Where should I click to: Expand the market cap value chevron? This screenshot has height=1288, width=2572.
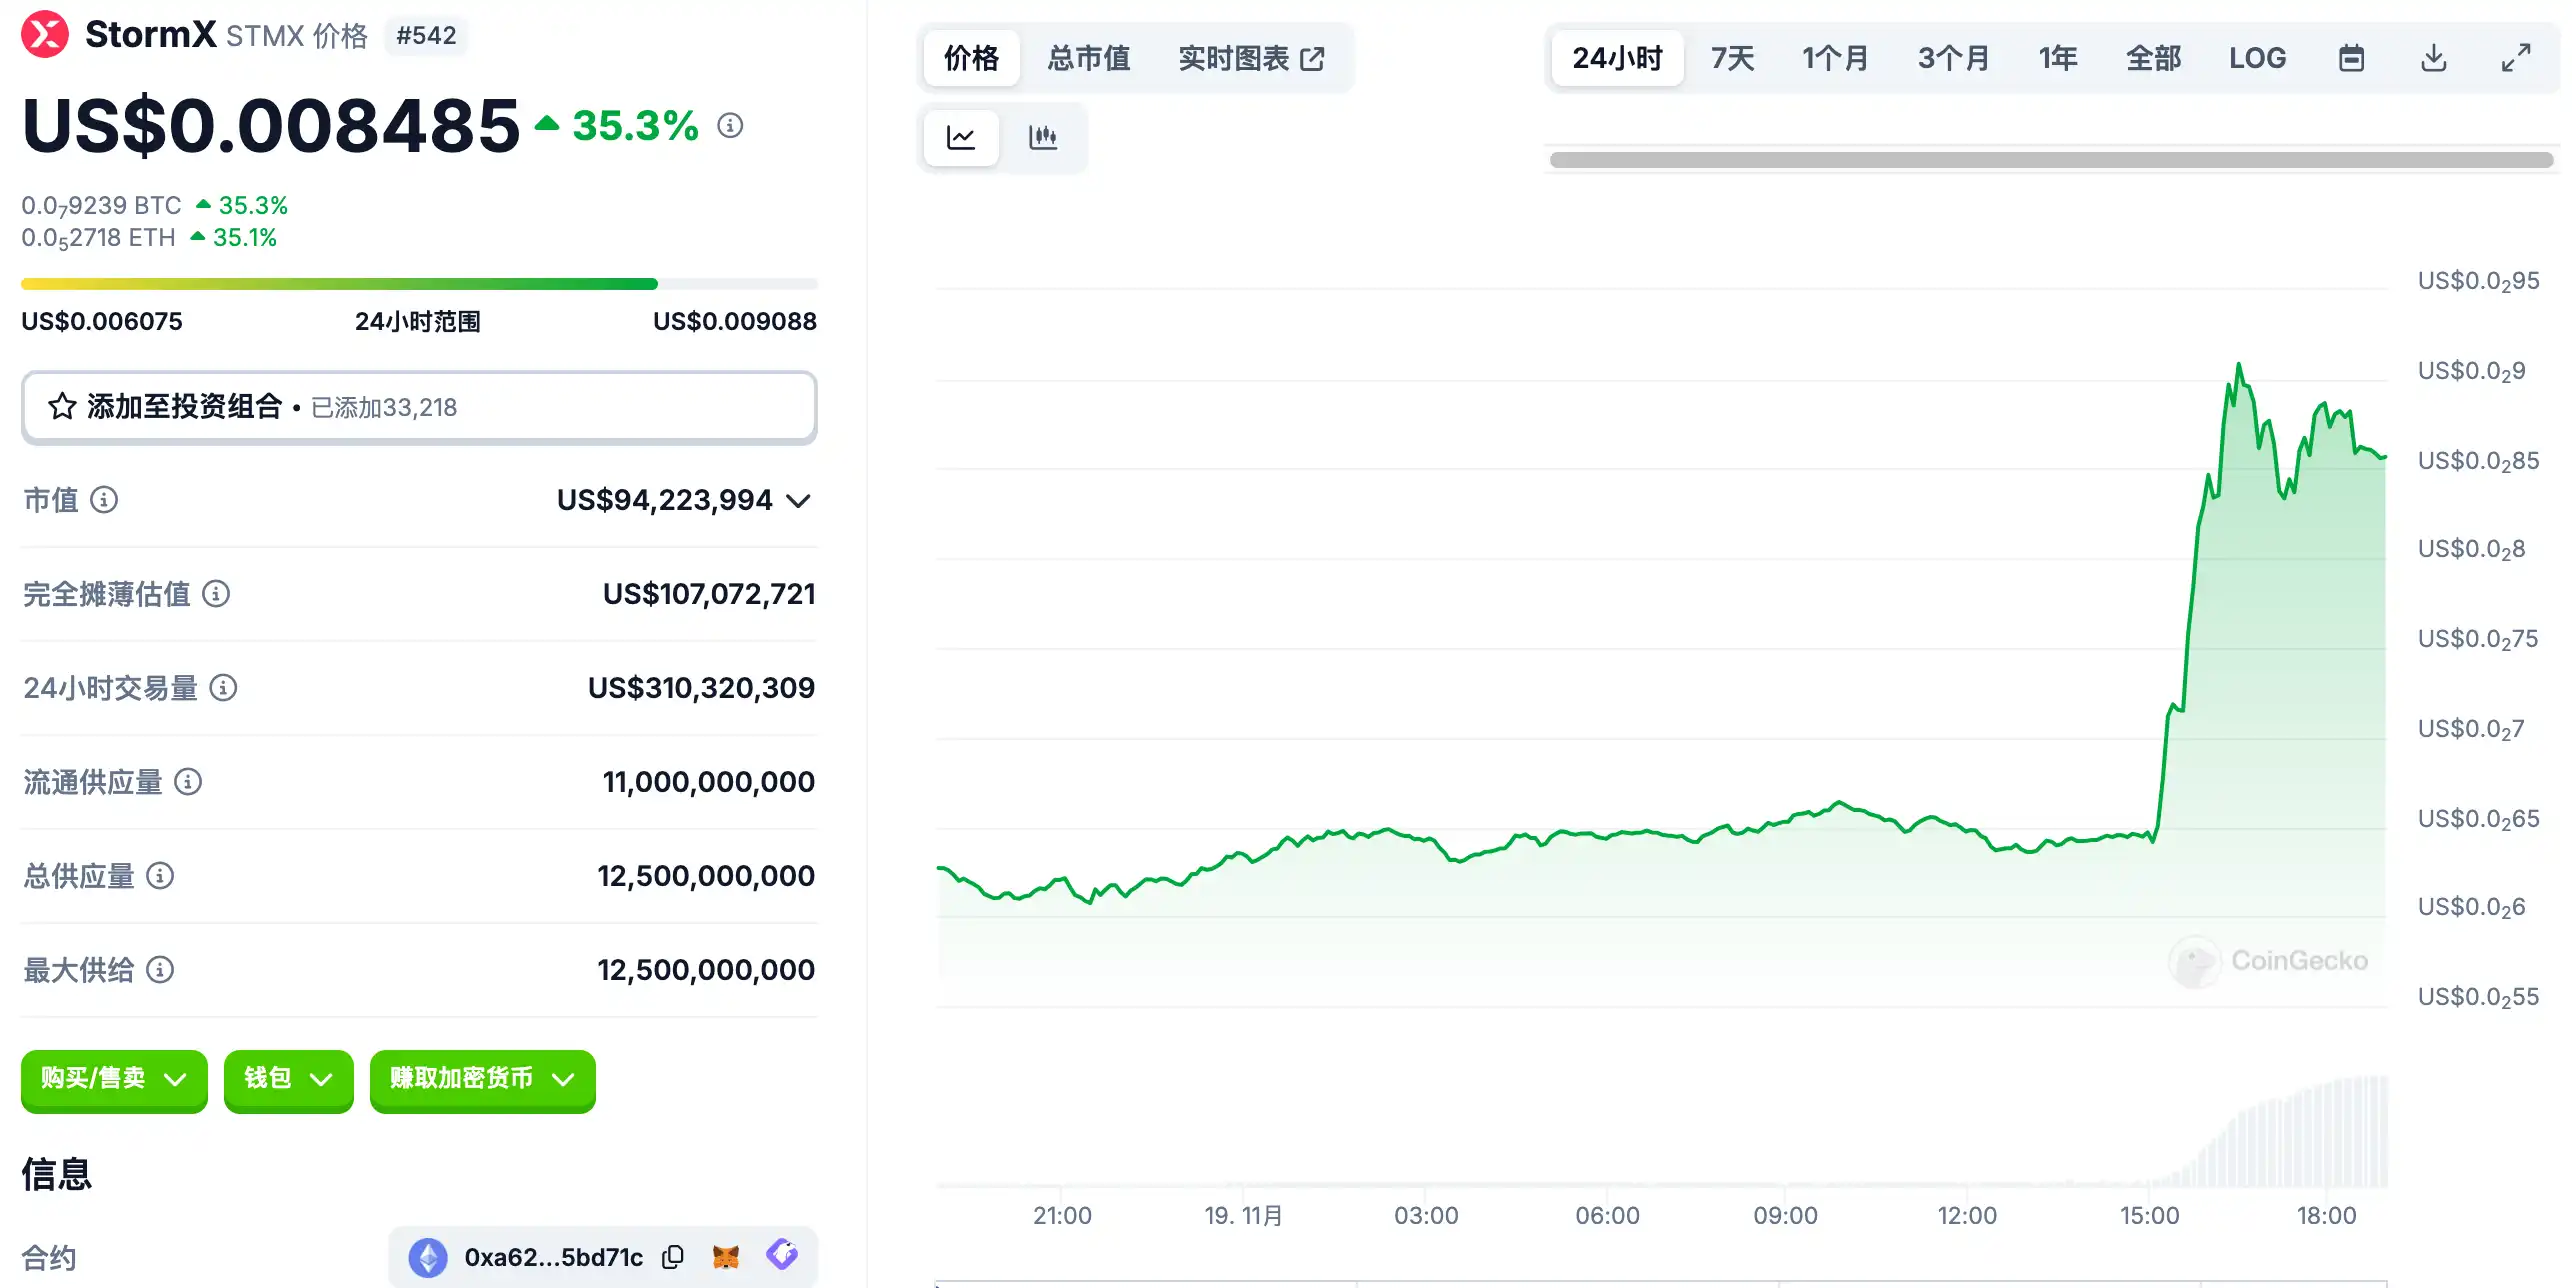click(798, 500)
